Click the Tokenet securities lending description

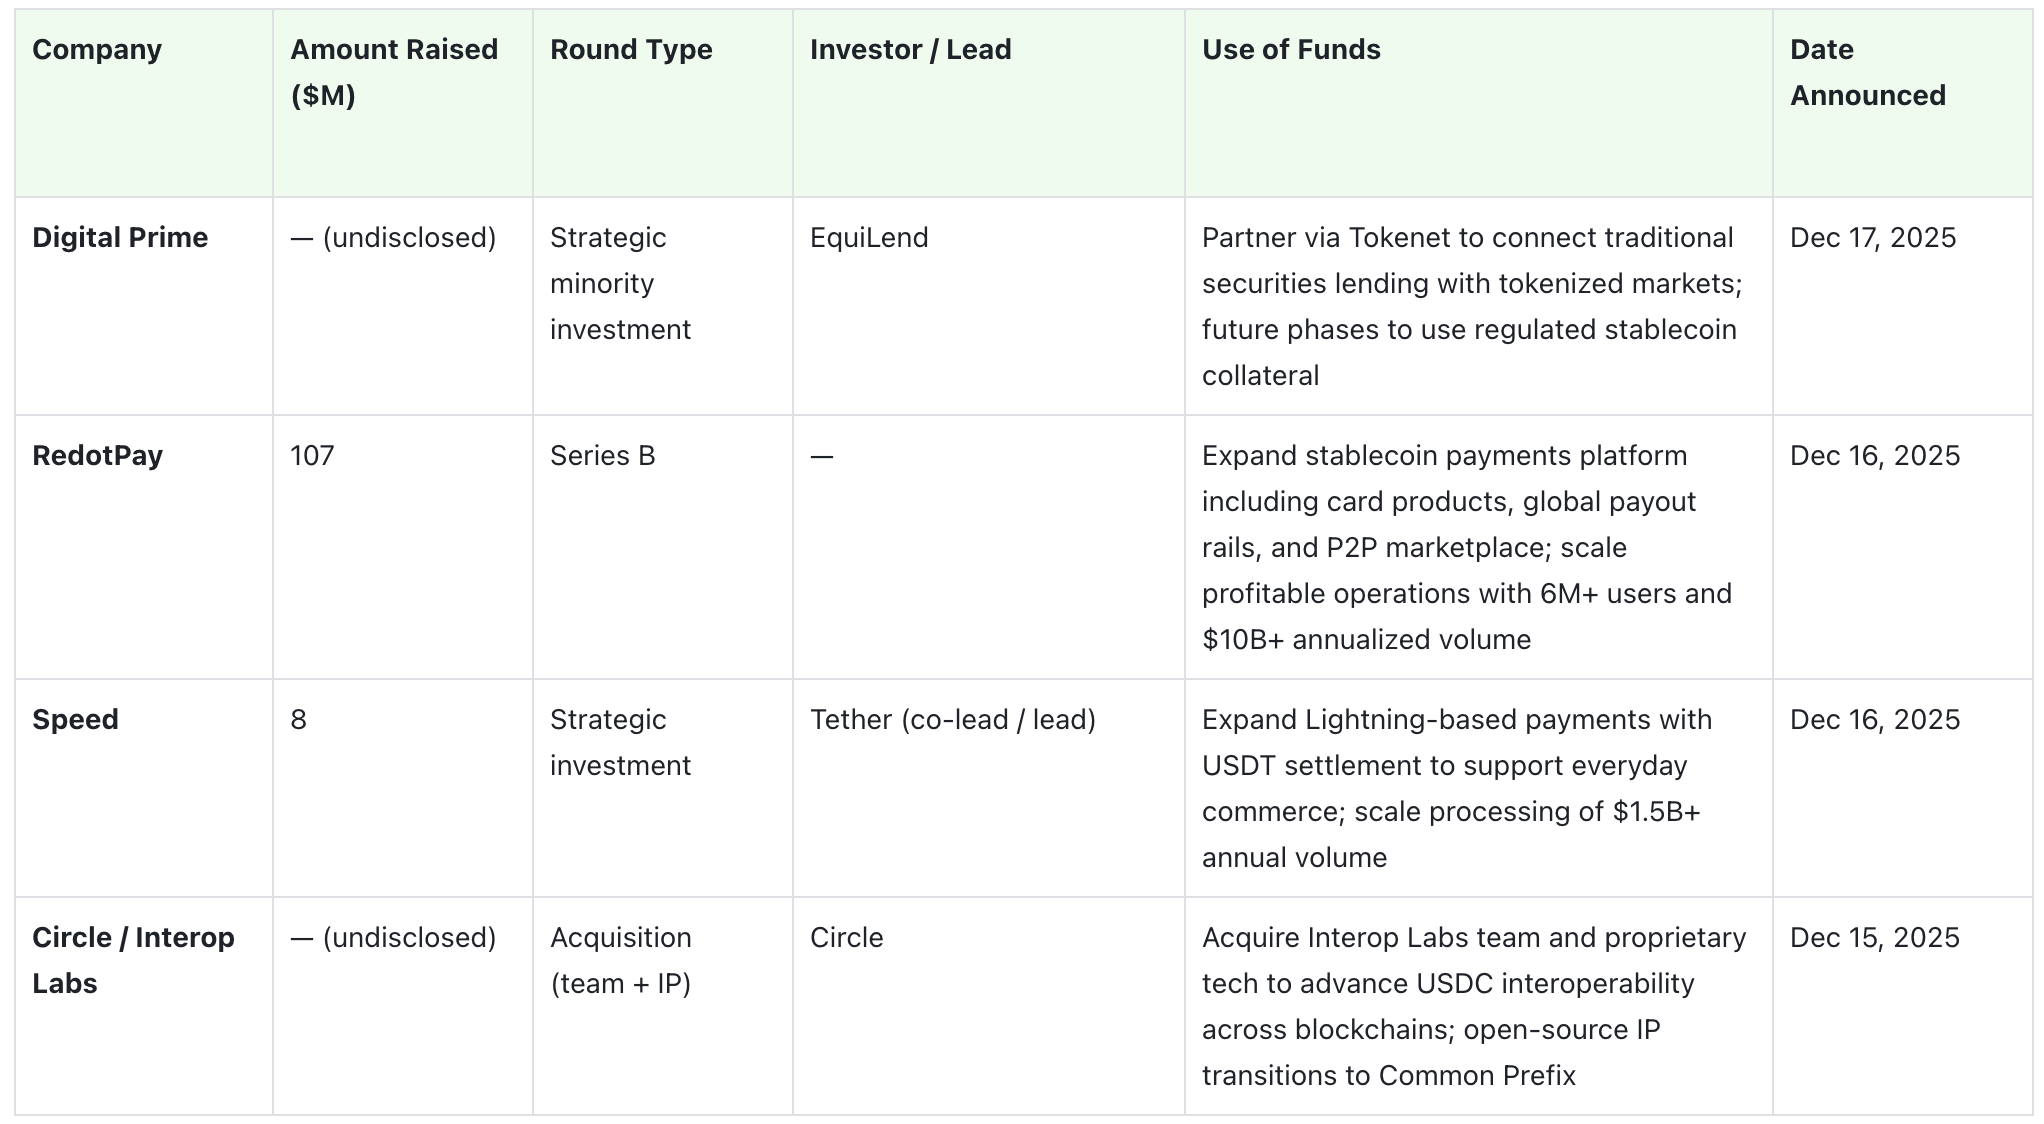point(1471,306)
